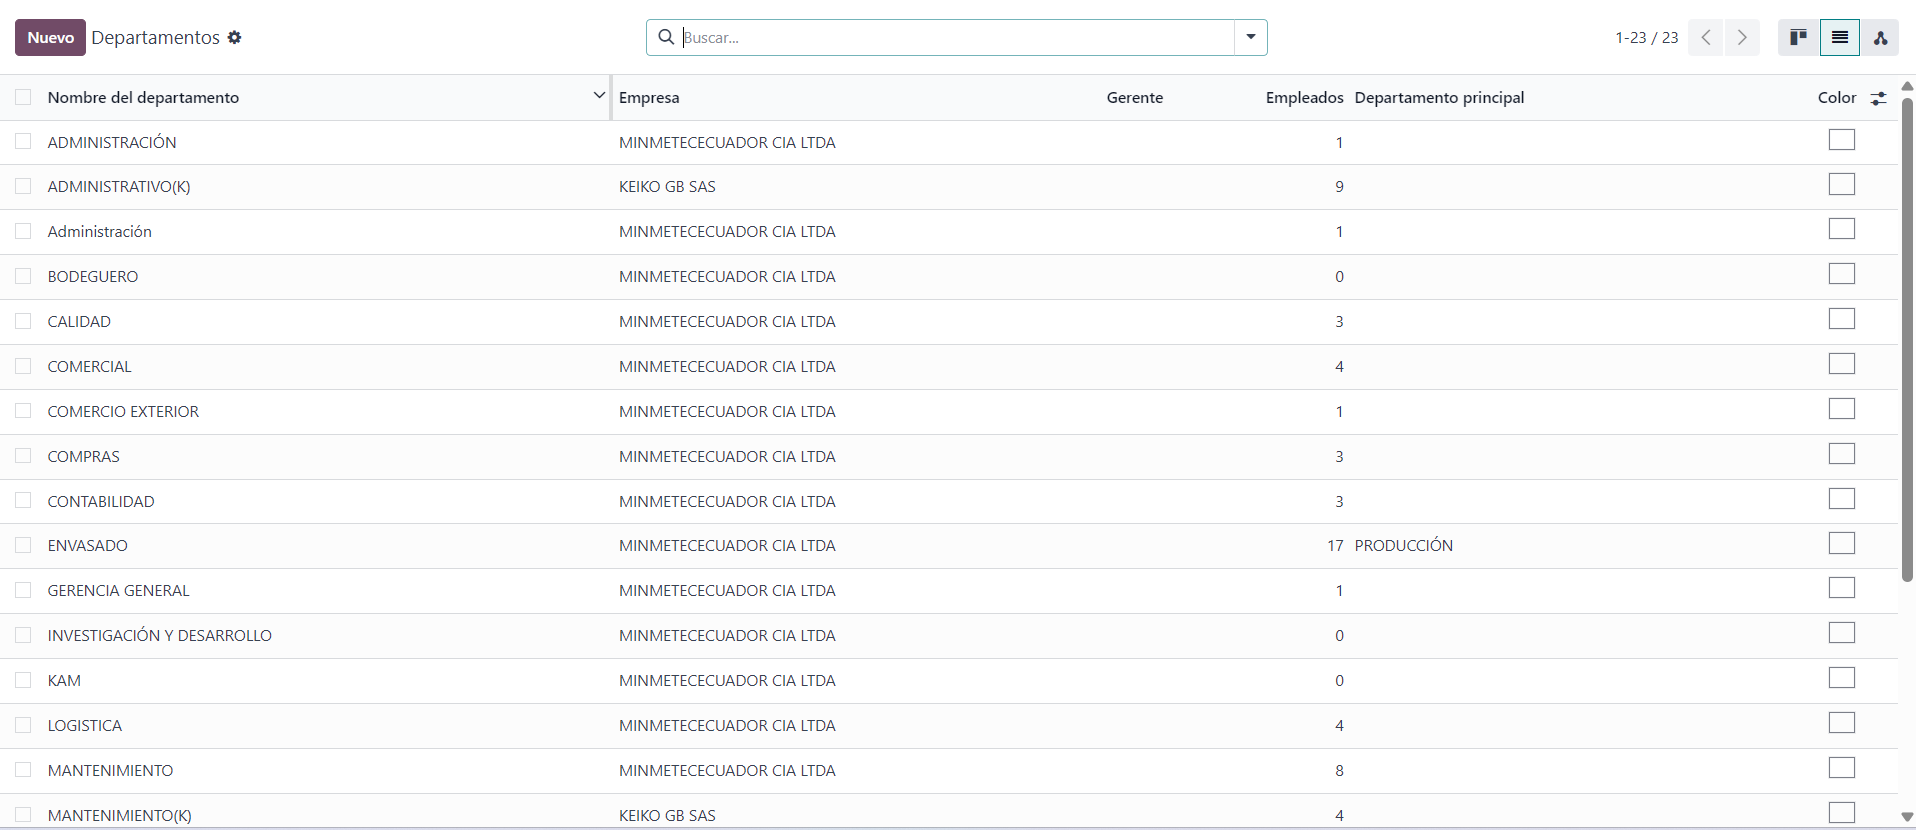This screenshot has height=830, width=1916.
Task: Switch to list view
Action: coord(1839,38)
